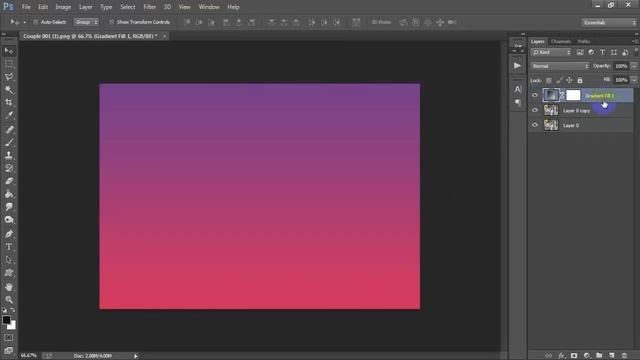The image size is (640, 360).
Task: Select the Horizontal Type tool
Action: pos(9,247)
